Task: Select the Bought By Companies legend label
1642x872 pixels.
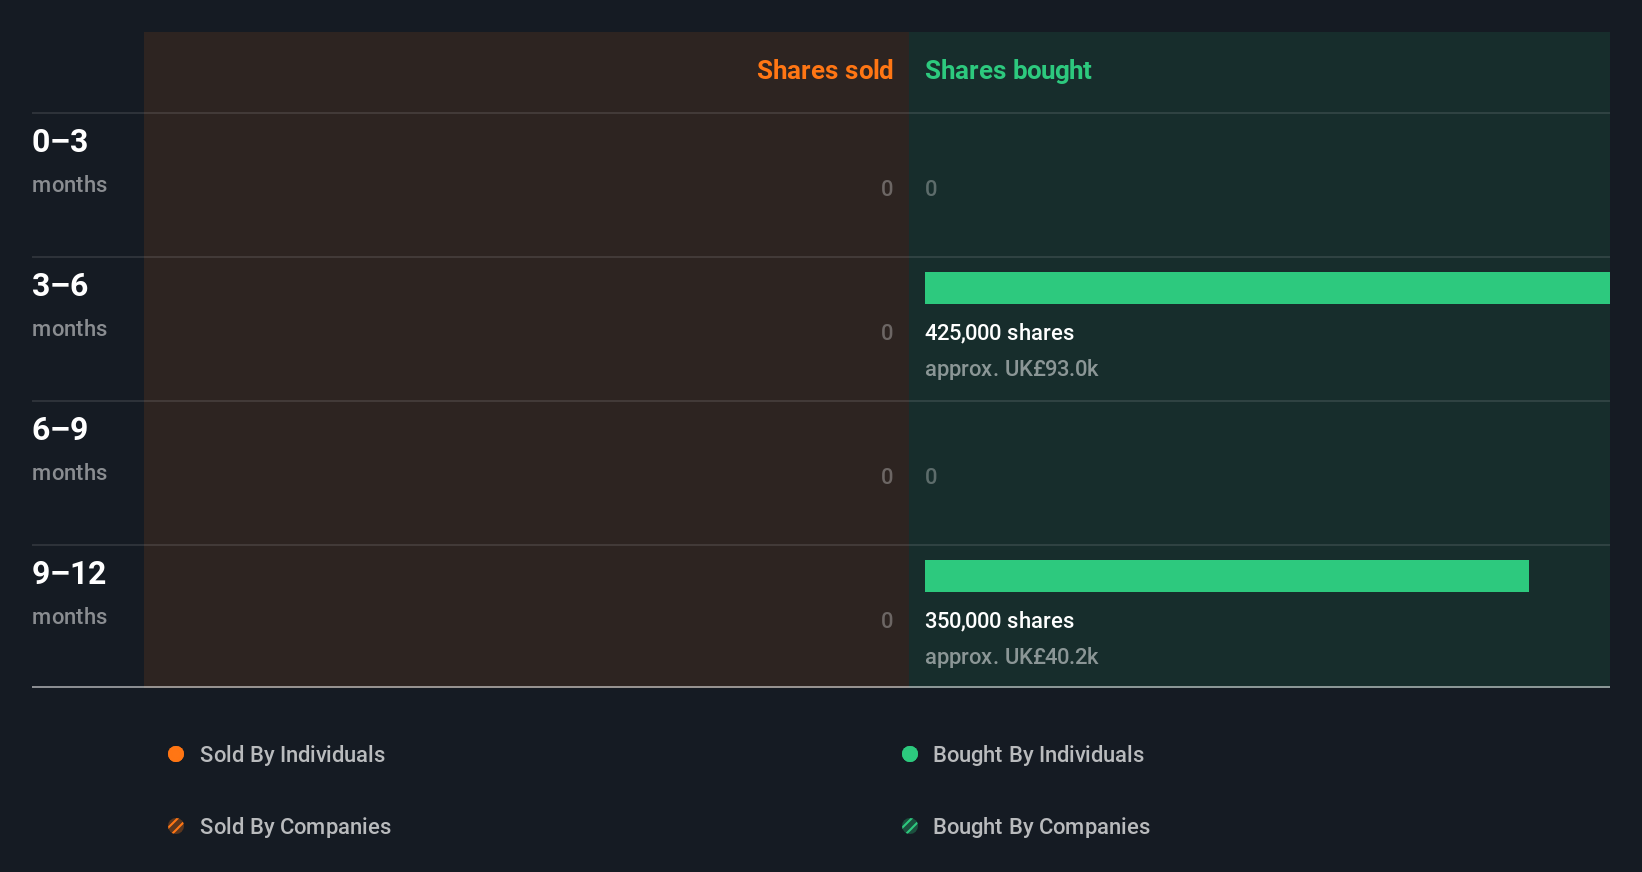Action: [1041, 827]
